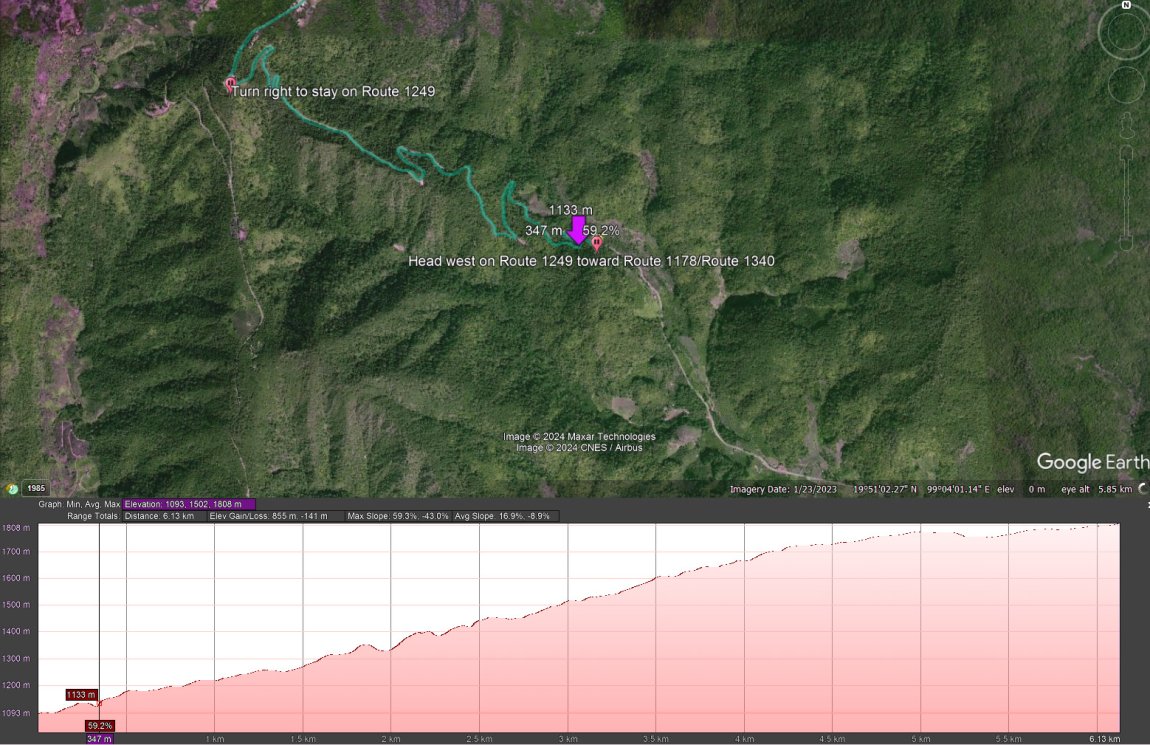The width and height of the screenshot is (1150, 745).
Task: Click the North compass indicator
Action: coord(1125,6)
